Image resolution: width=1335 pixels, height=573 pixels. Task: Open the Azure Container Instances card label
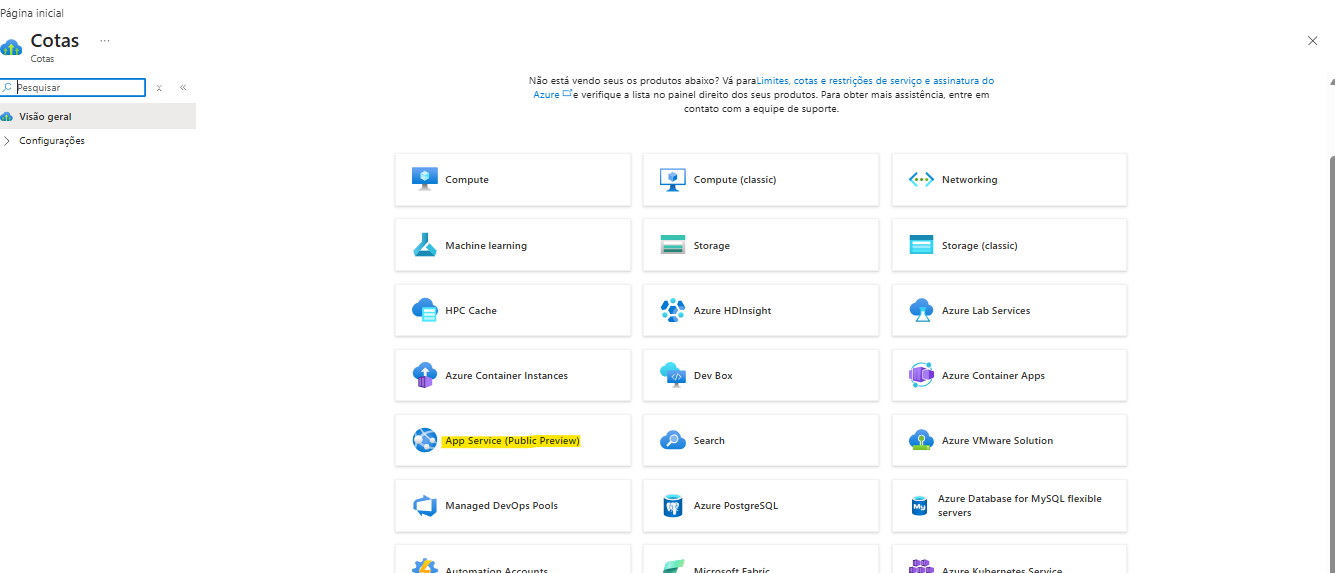point(506,376)
